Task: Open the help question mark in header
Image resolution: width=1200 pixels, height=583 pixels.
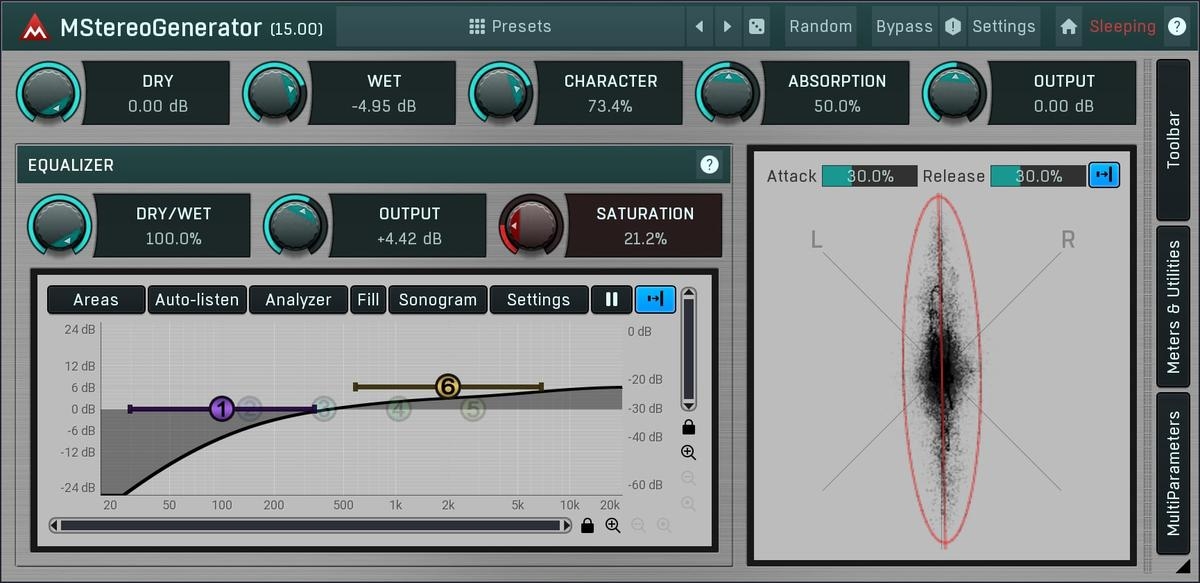Action: pyautogui.click(x=1177, y=27)
